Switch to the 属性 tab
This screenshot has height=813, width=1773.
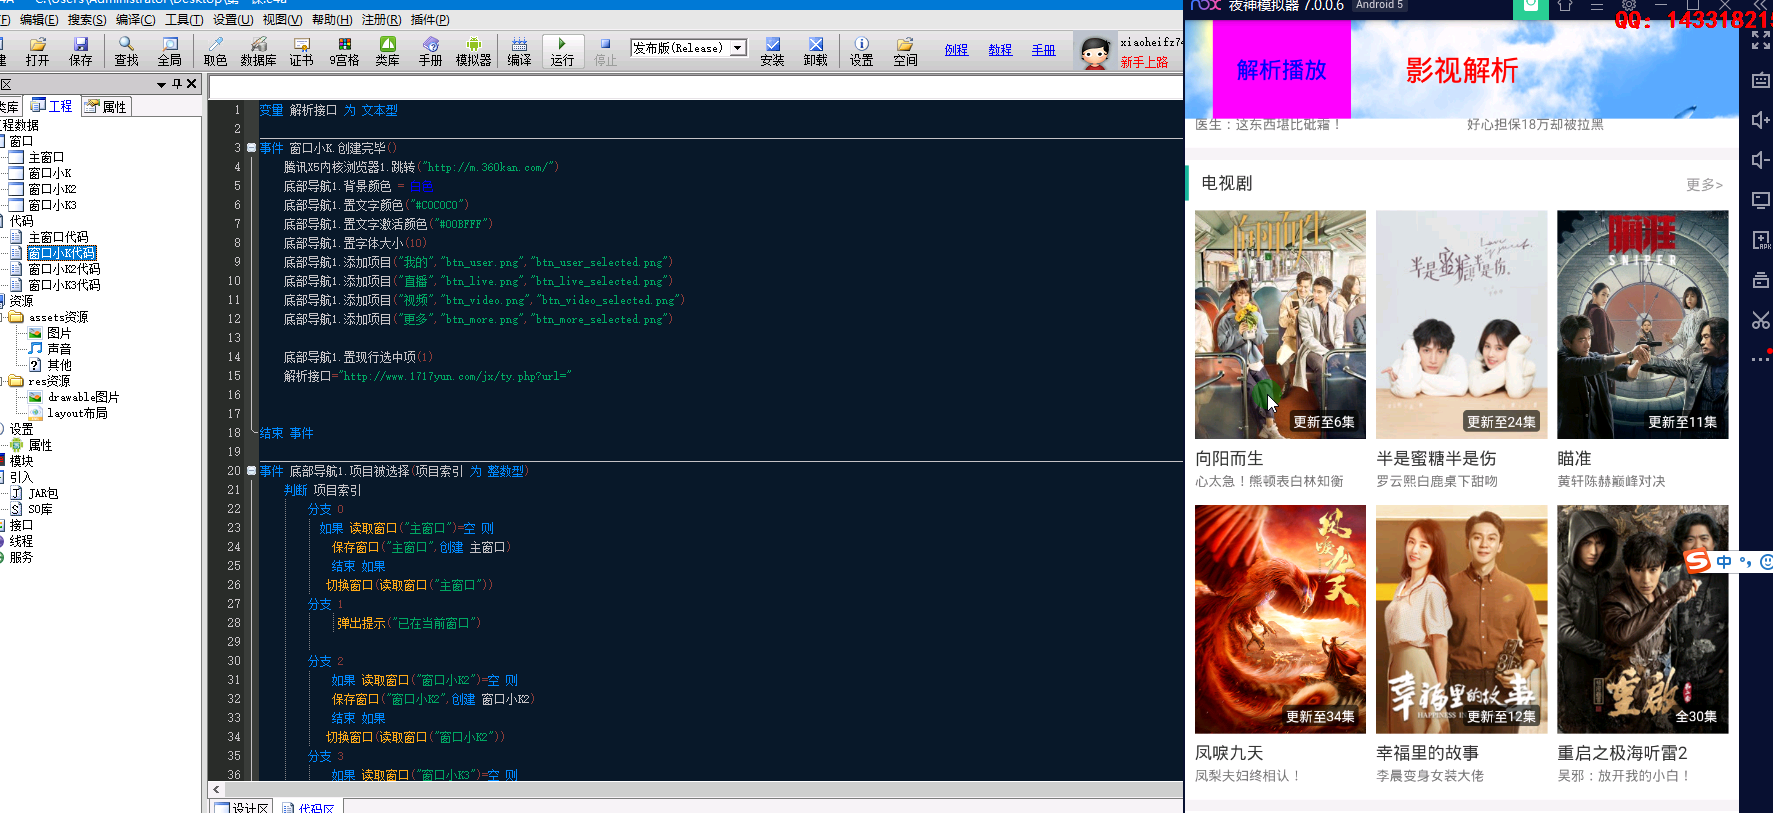click(107, 107)
